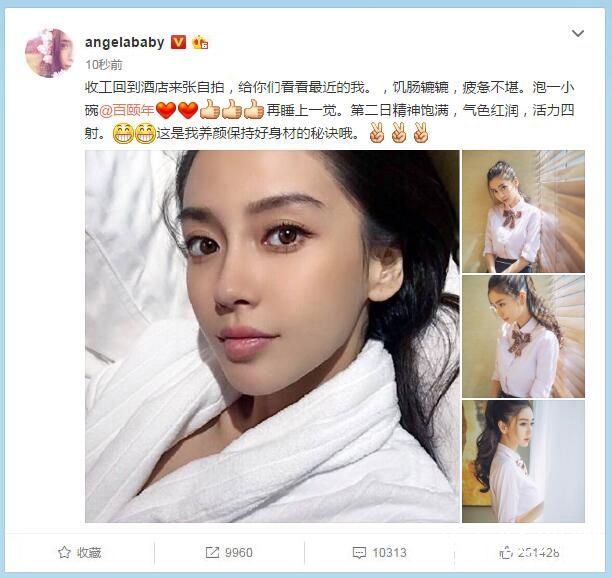Open the @百颐年 mention link

click(x=126, y=110)
